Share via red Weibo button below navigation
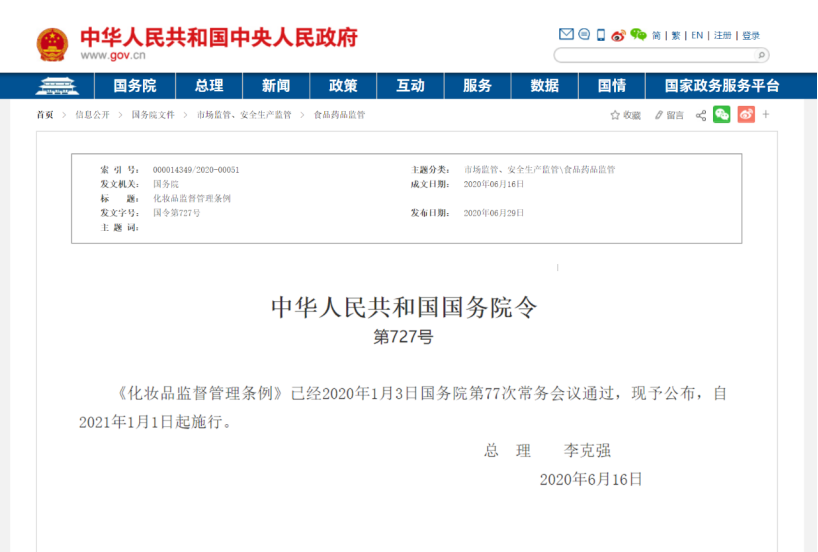Image resolution: width=818 pixels, height=552 pixels. [x=746, y=115]
